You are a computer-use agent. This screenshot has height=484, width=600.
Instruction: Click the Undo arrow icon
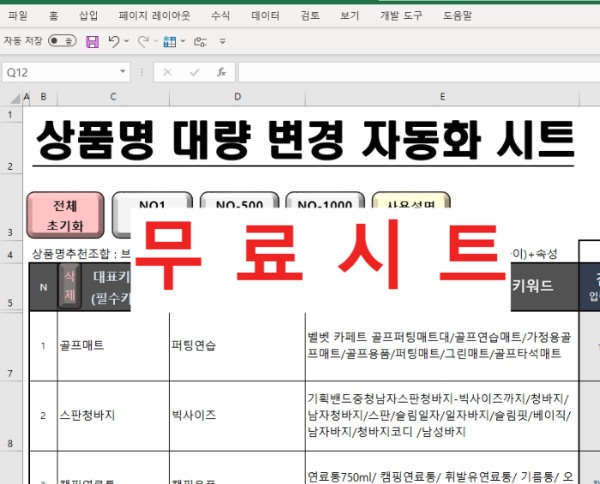pyautogui.click(x=114, y=41)
